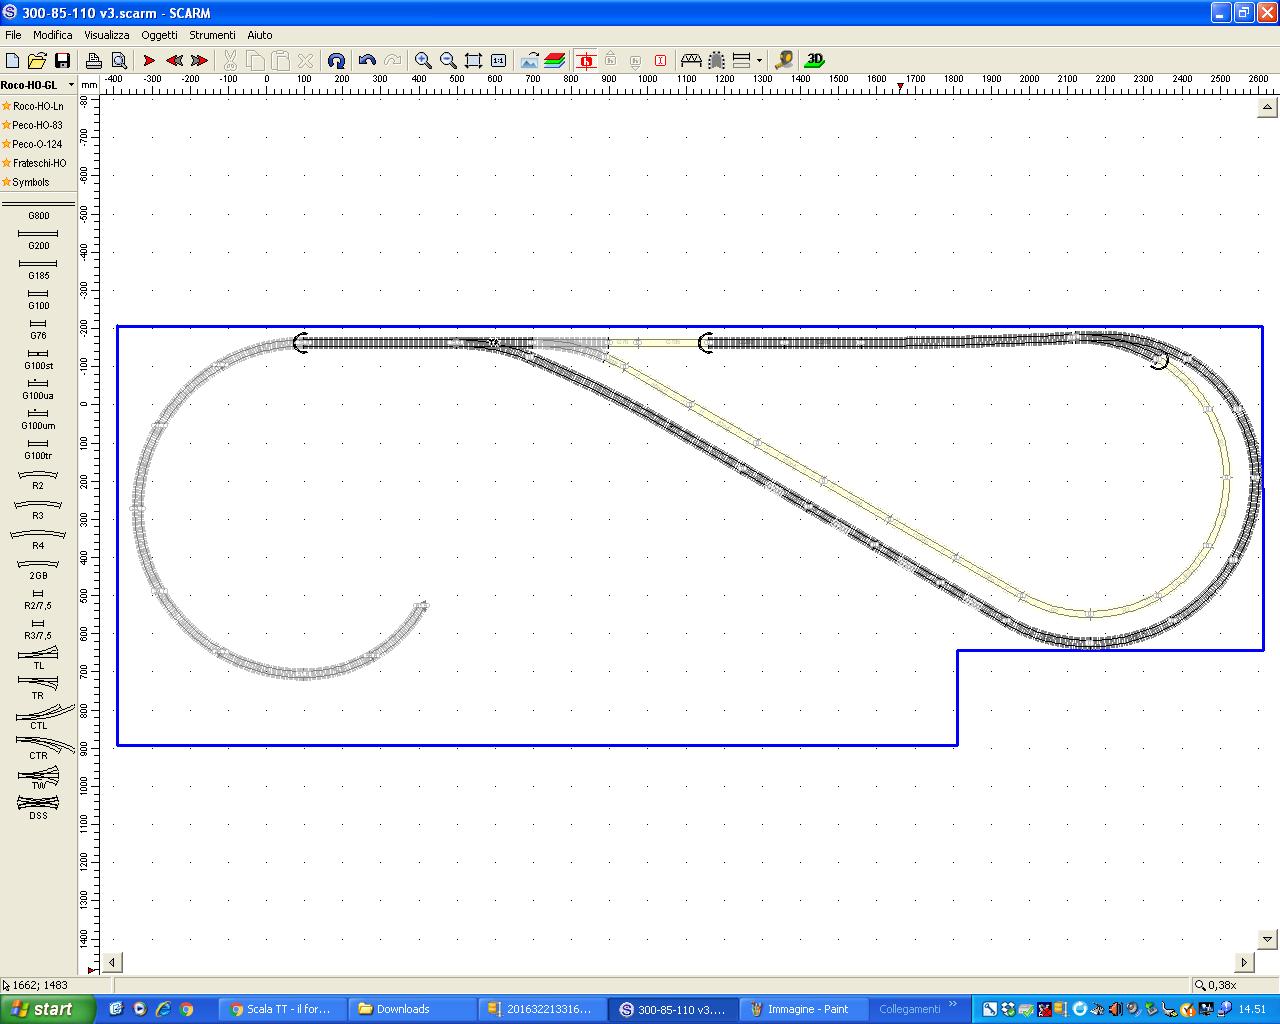Click the single red arrow start-point icon

(149, 60)
